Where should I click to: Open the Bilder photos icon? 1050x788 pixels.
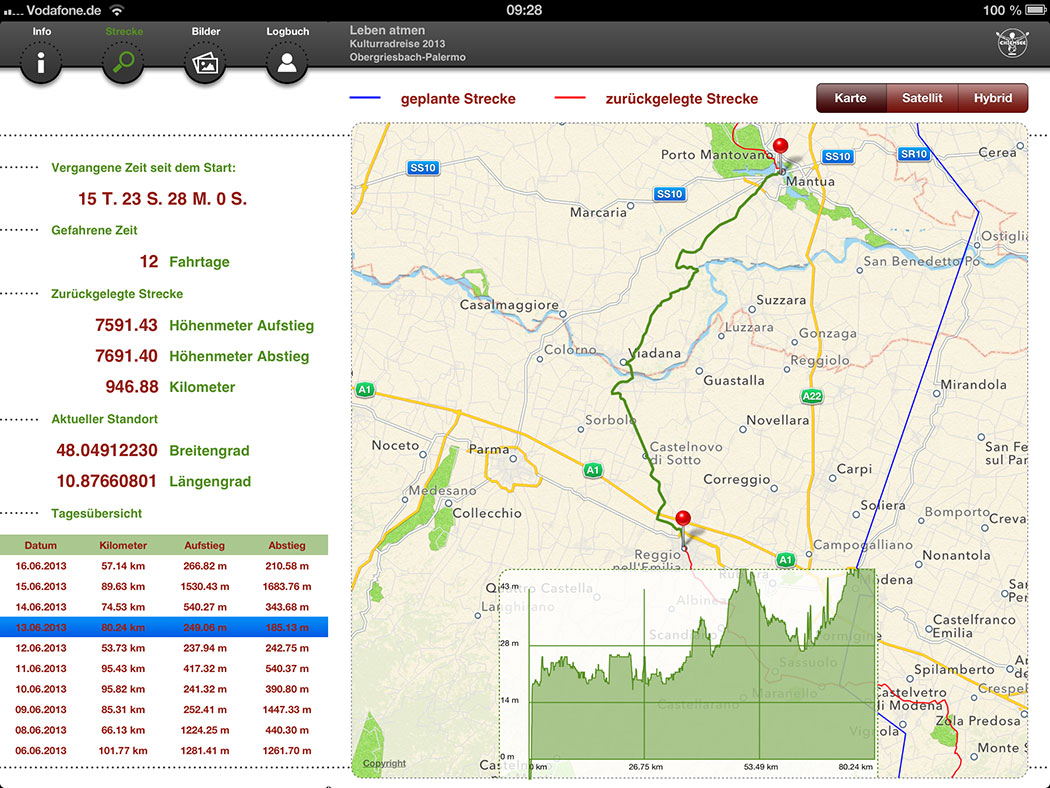pos(205,62)
